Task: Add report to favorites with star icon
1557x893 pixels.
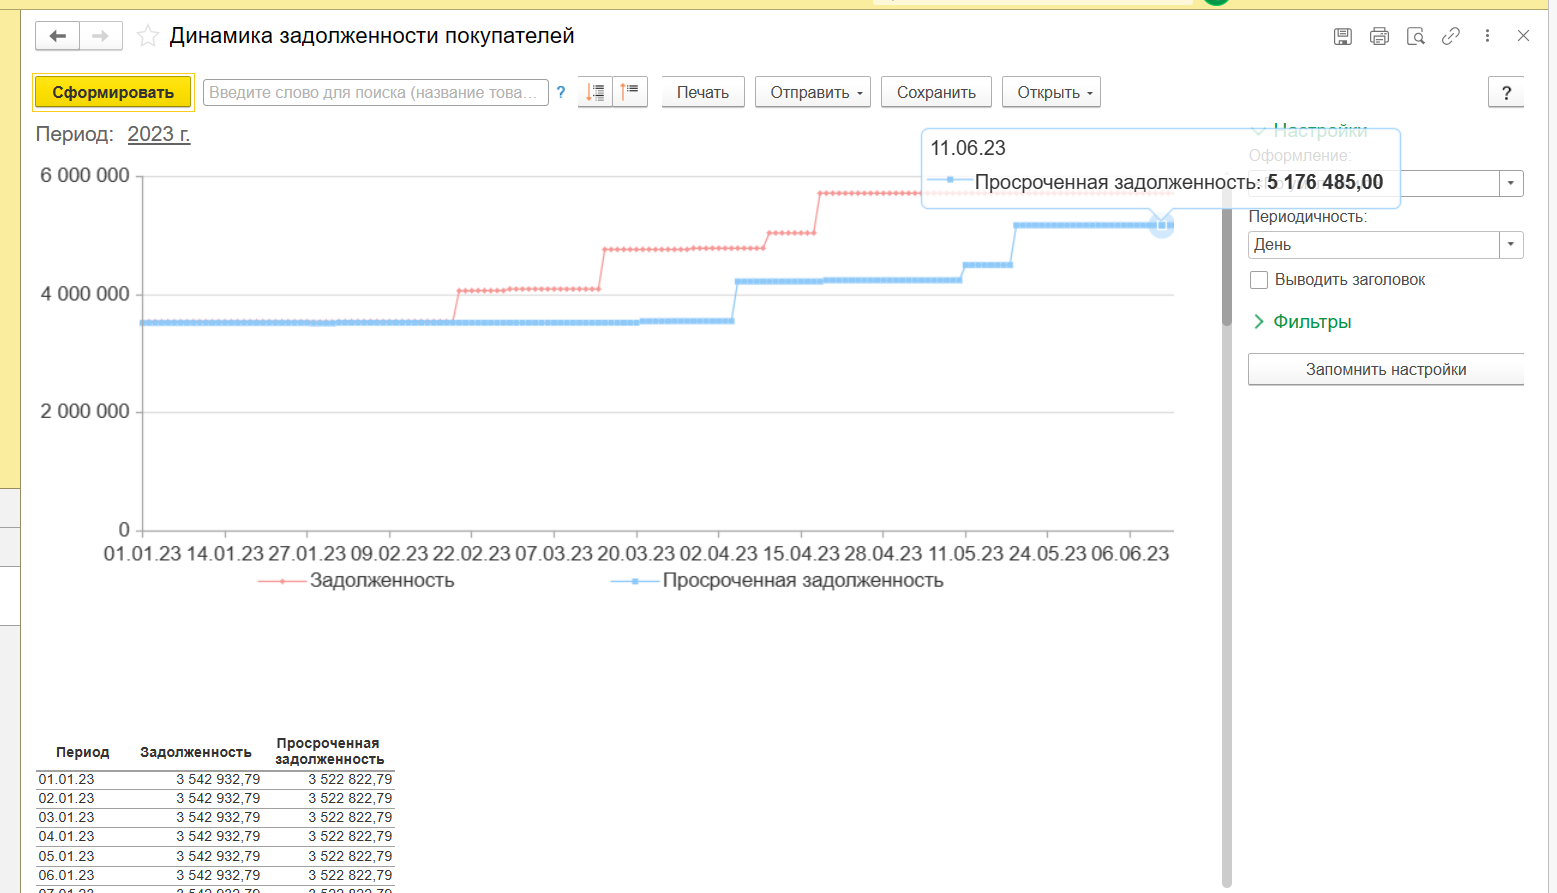Action: coord(148,37)
